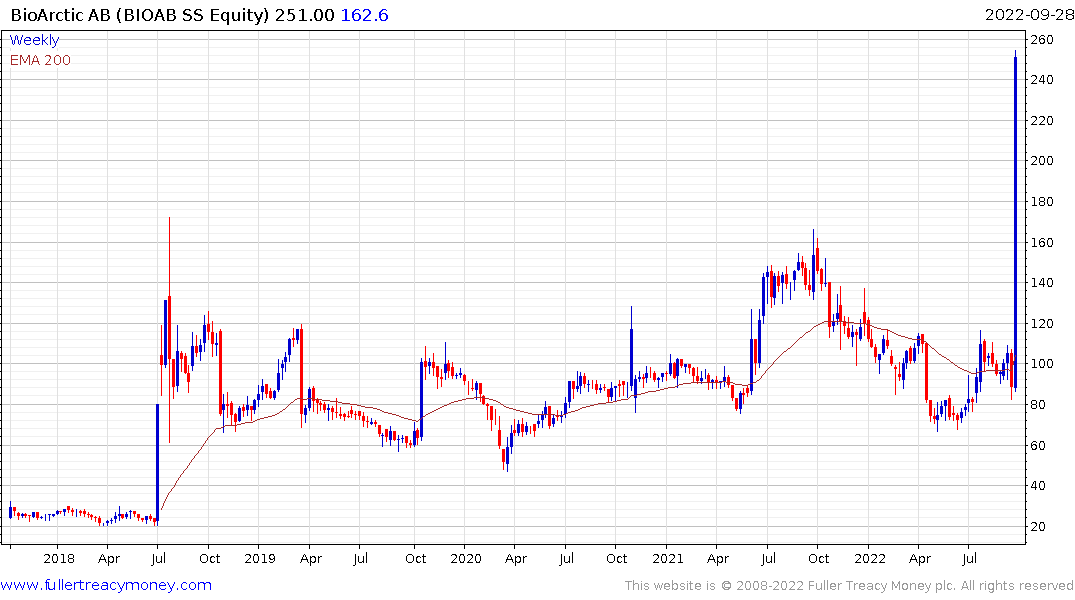Click the 2020 x-axis label
Image resolution: width=1075 pixels, height=600 pixels.
pyautogui.click(x=466, y=558)
